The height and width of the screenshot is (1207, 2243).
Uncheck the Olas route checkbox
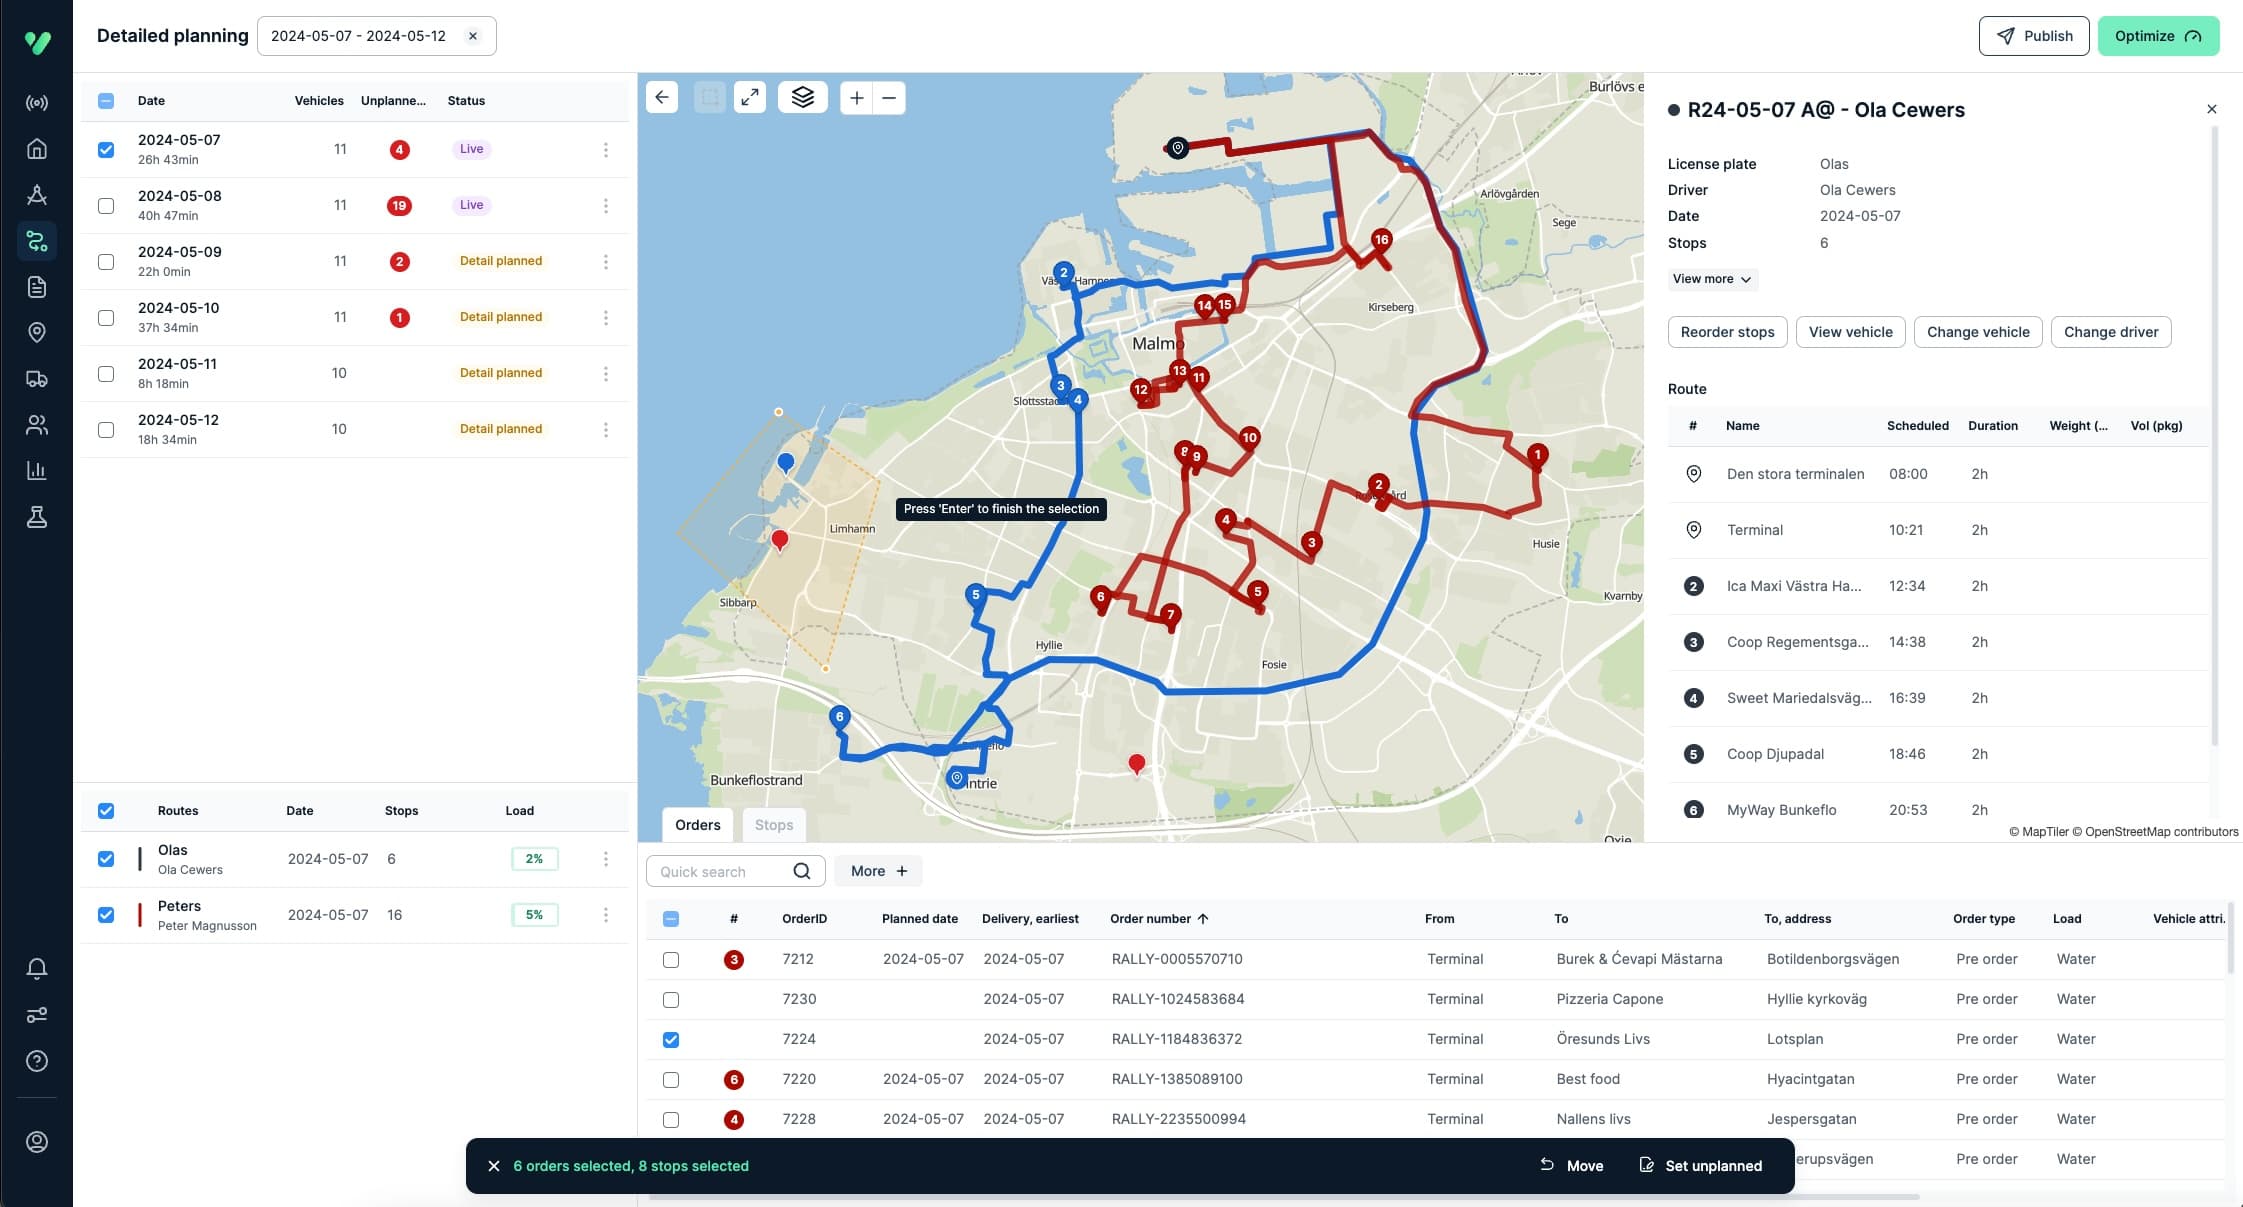(106, 858)
